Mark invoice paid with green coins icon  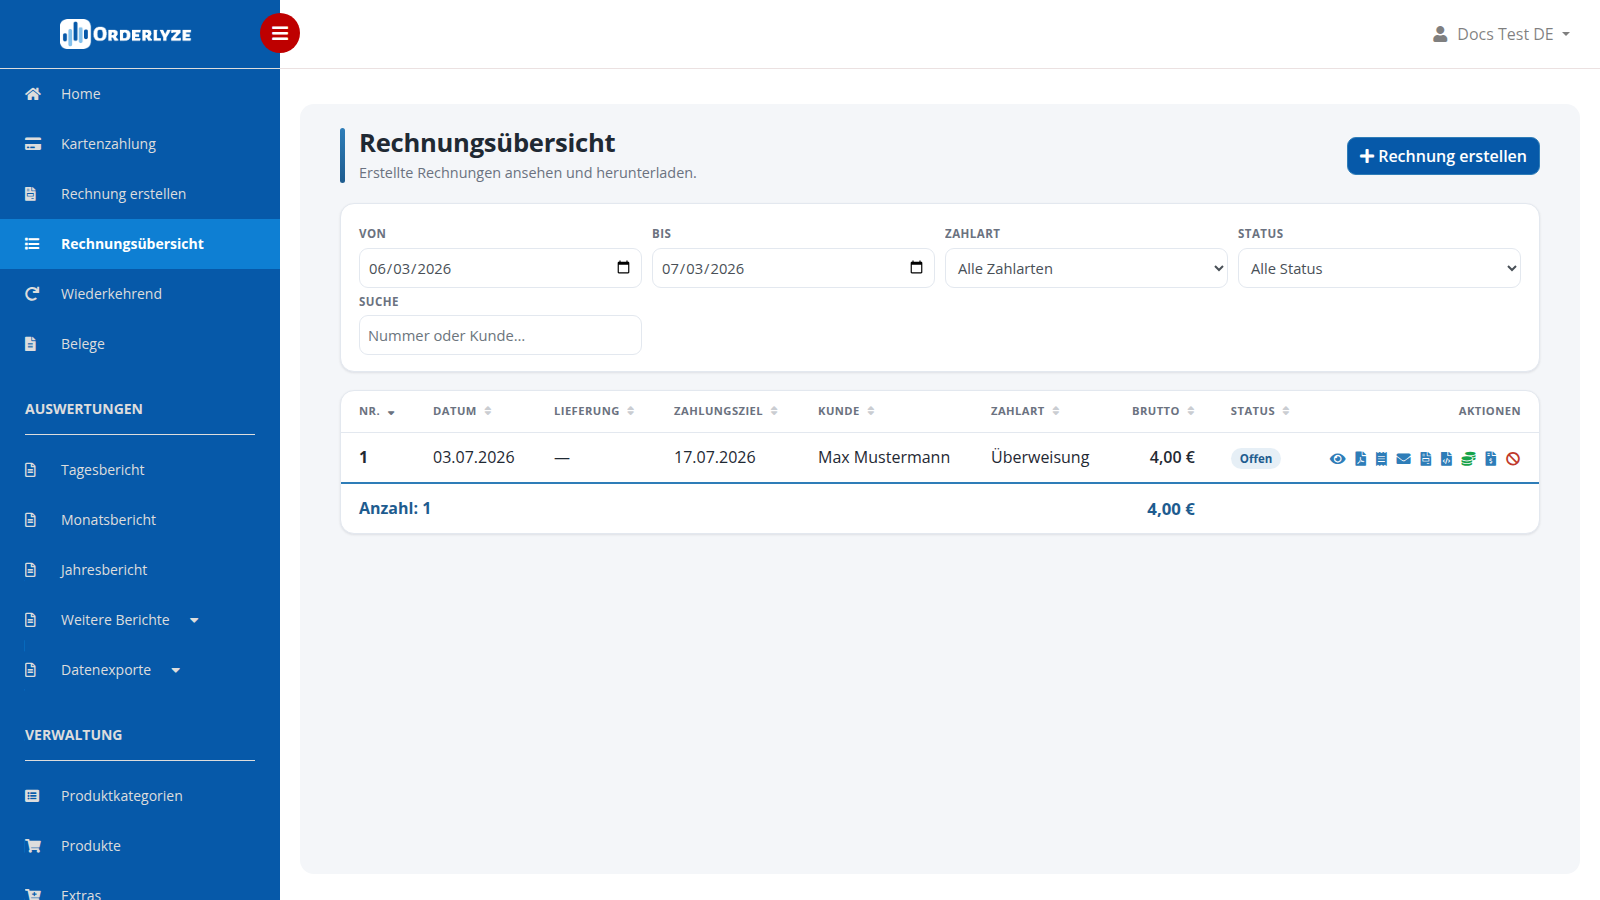[1468, 458]
